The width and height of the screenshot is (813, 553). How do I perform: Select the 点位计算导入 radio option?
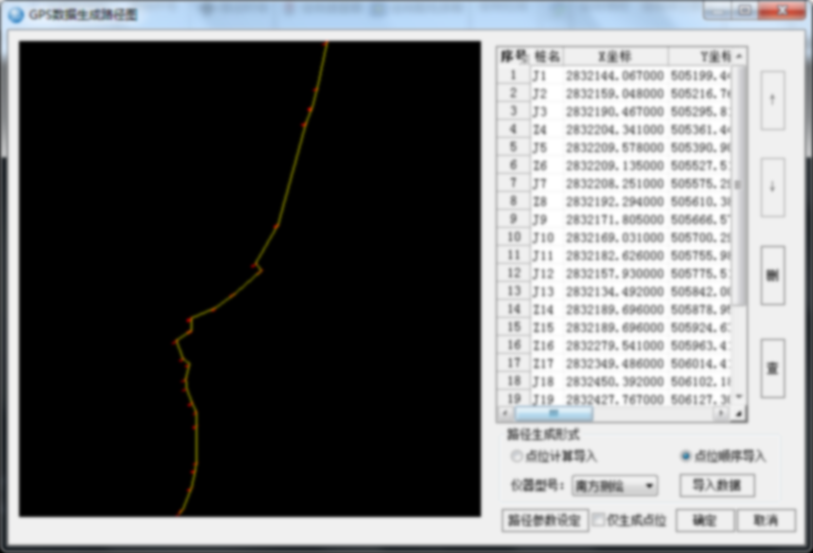point(517,456)
